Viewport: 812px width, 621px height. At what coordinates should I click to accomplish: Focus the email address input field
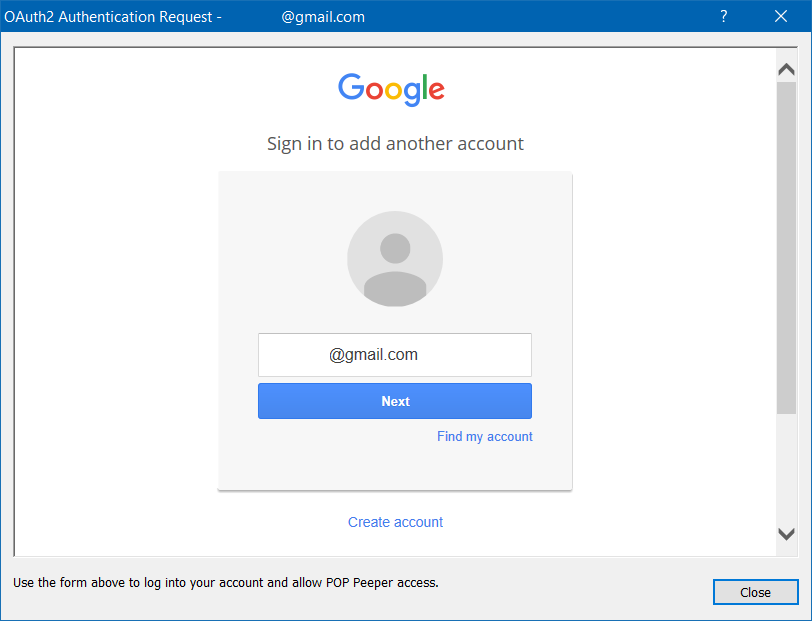[395, 355]
